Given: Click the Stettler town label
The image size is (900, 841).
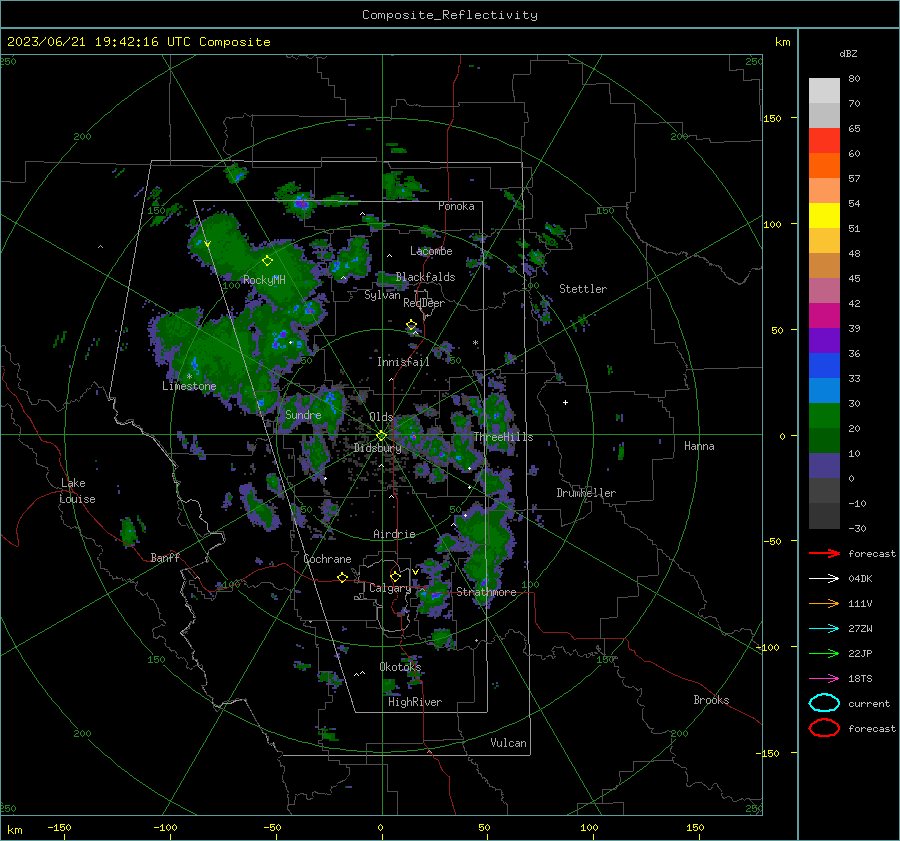Looking at the screenshot, I should [x=583, y=289].
